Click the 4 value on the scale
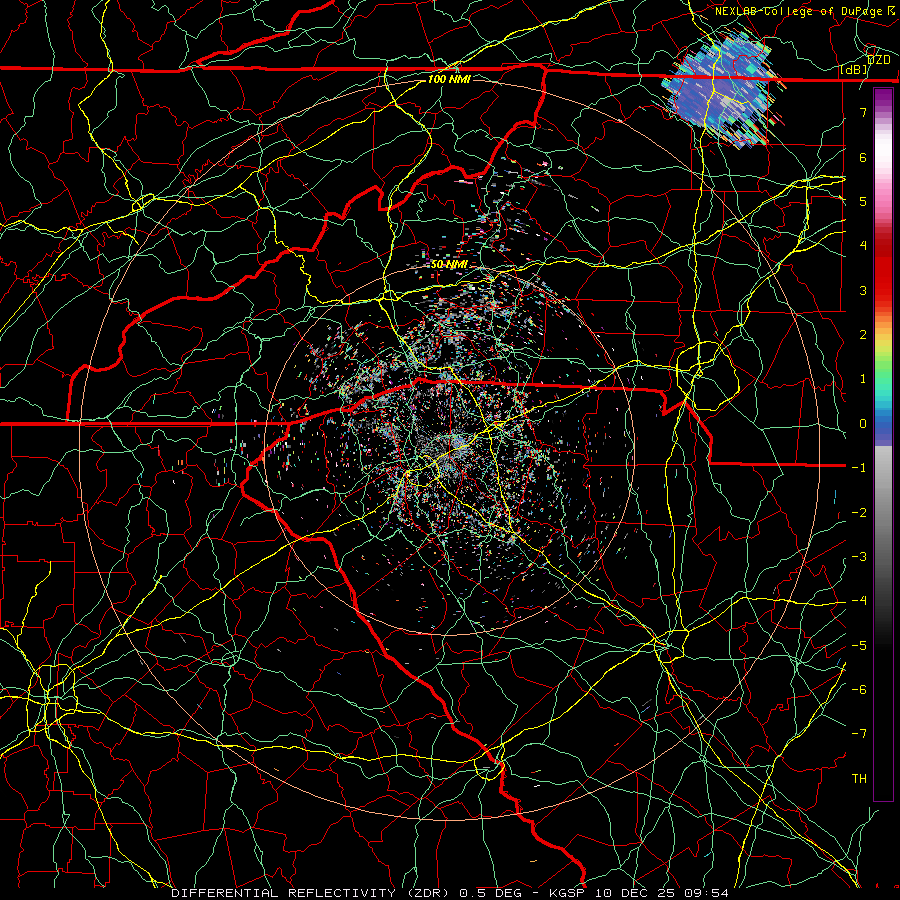The width and height of the screenshot is (900, 900). (863, 246)
